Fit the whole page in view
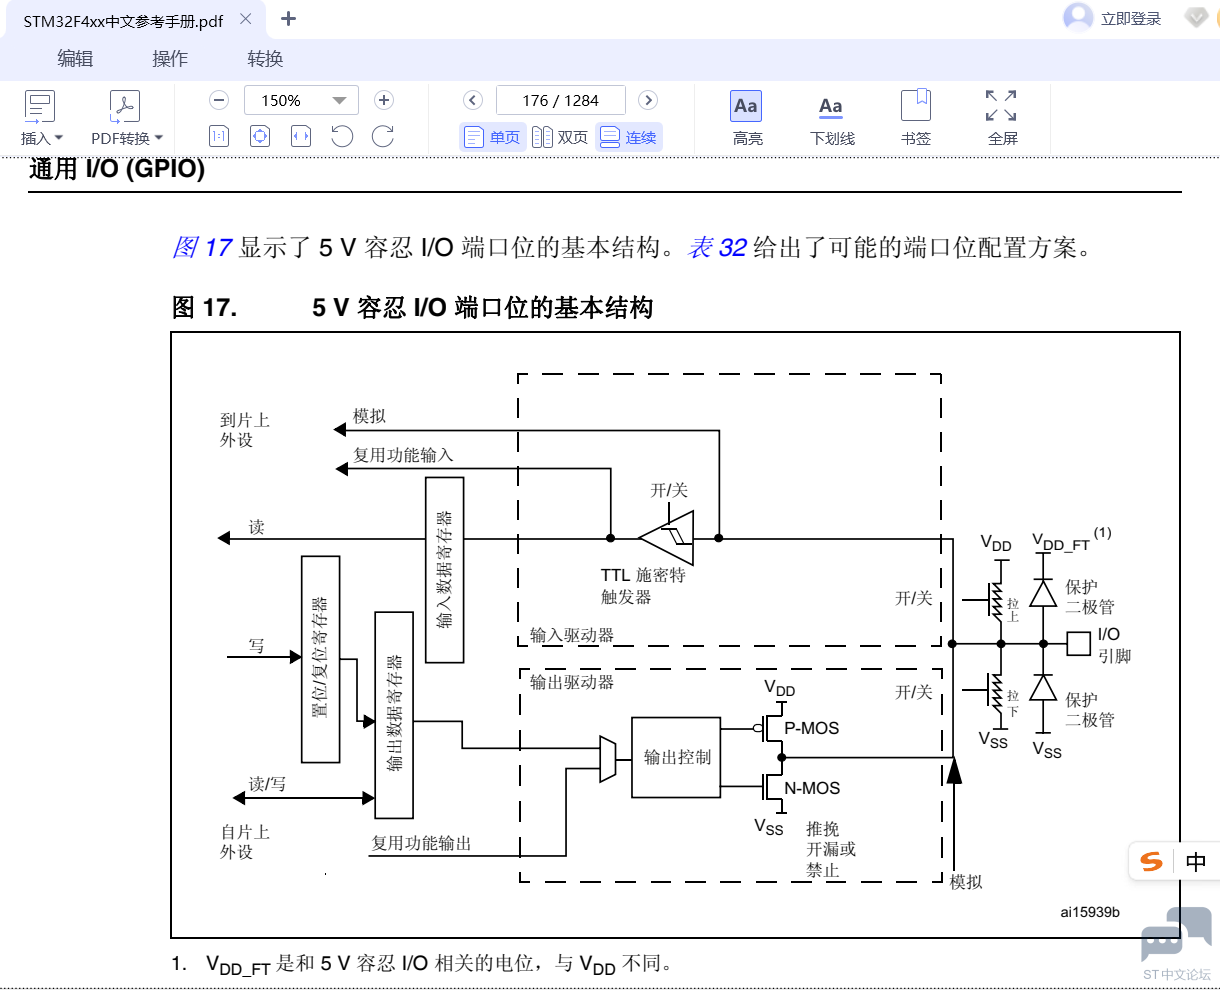The image size is (1220, 990). point(260,136)
